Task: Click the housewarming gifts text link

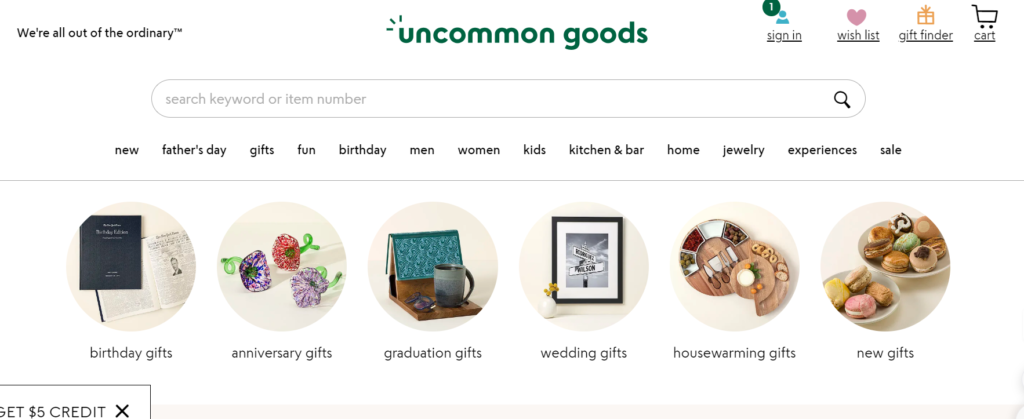Action: point(734,353)
